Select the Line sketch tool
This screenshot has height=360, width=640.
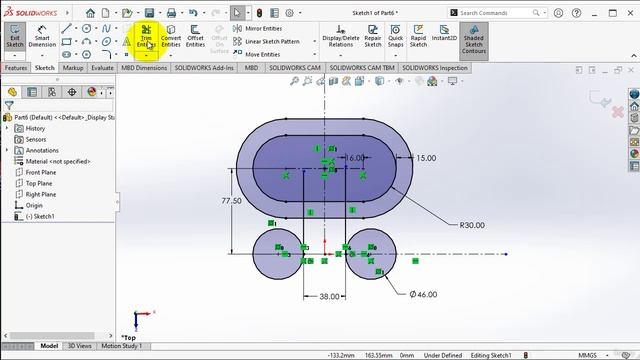(x=67, y=29)
